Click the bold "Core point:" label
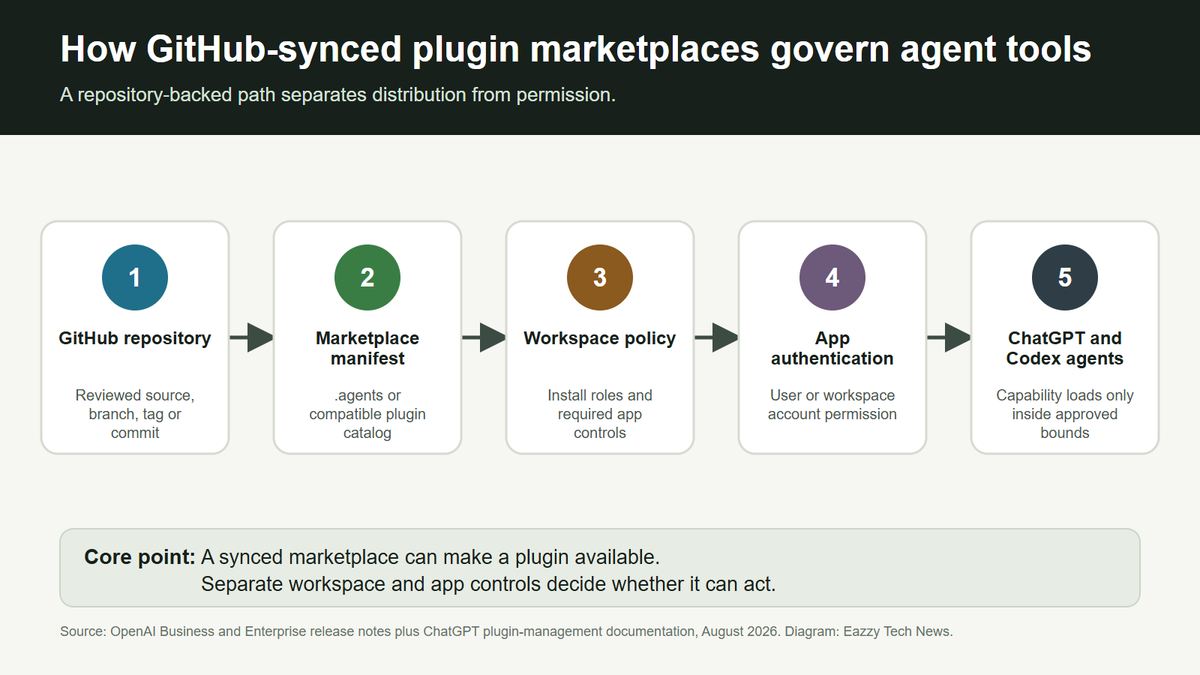The image size is (1200, 675). [140, 556]
